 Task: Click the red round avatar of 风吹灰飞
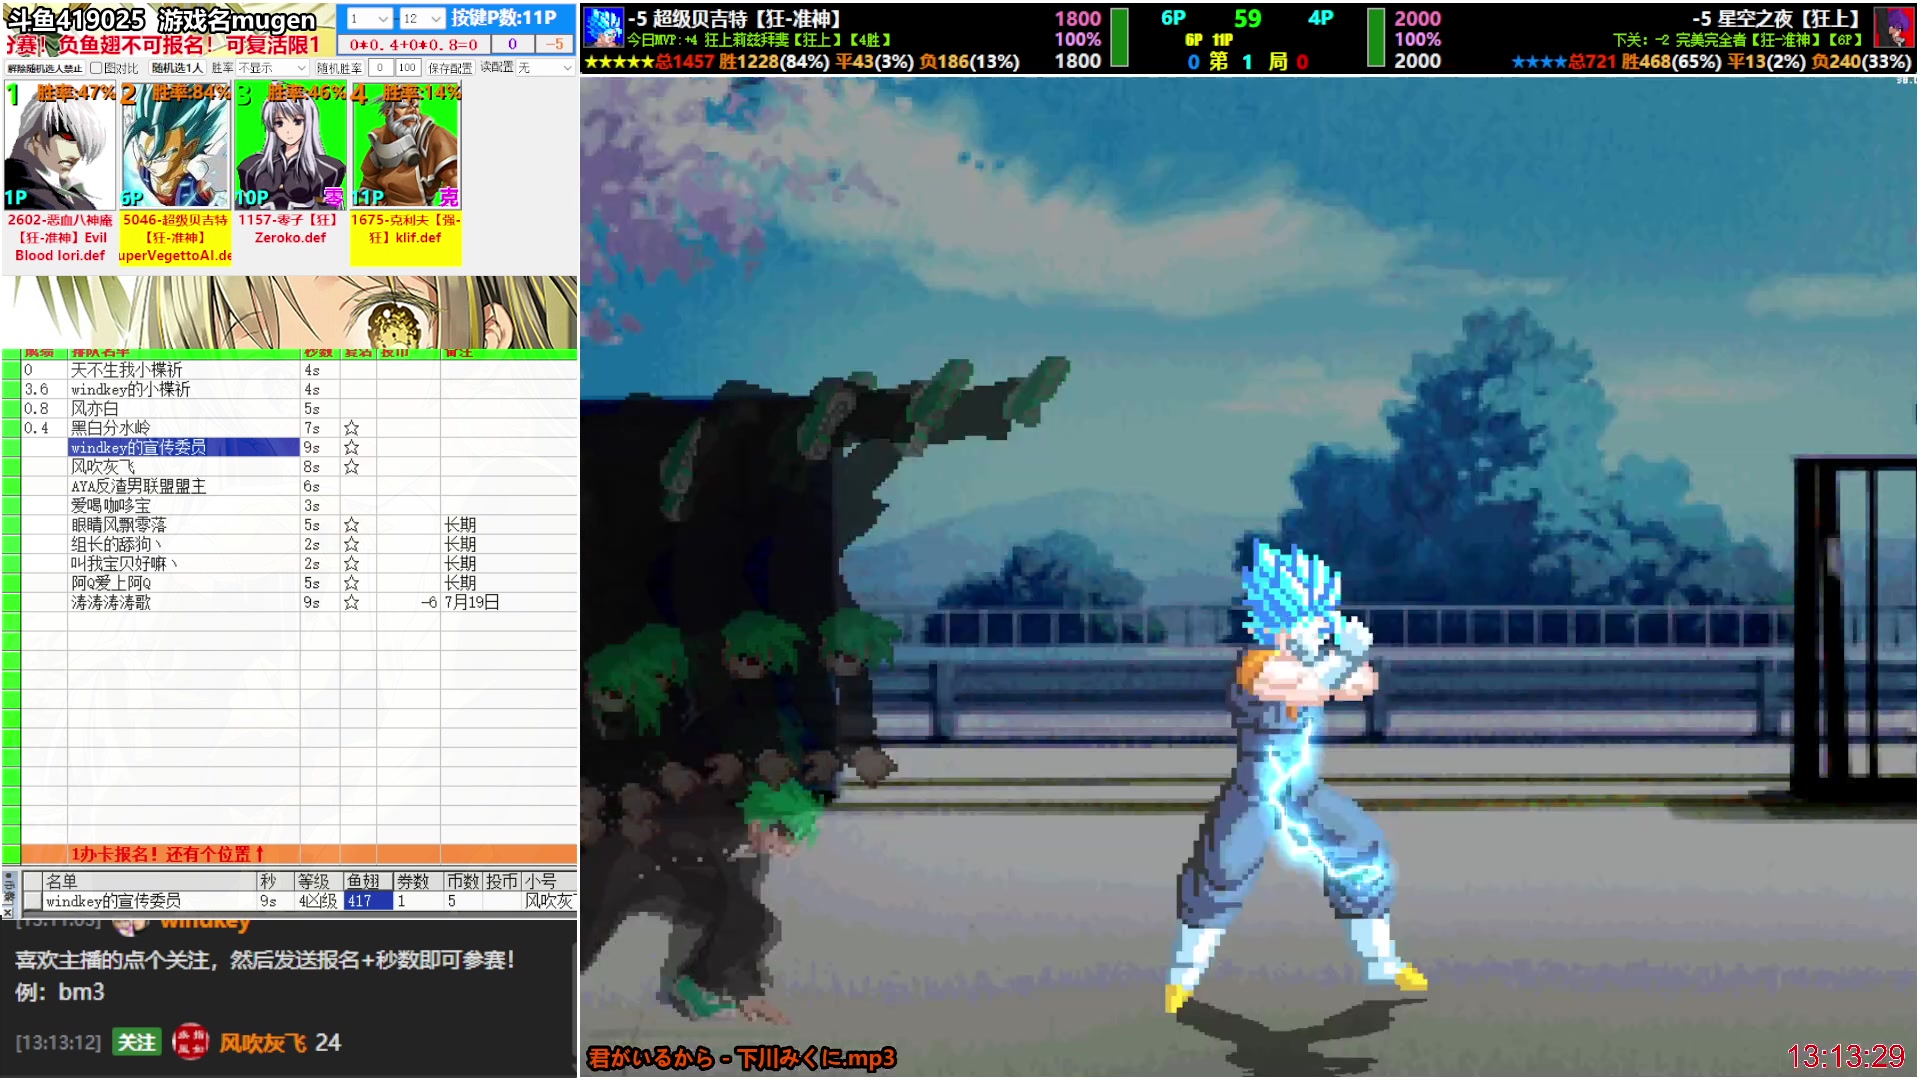(x=190, y=1042)
